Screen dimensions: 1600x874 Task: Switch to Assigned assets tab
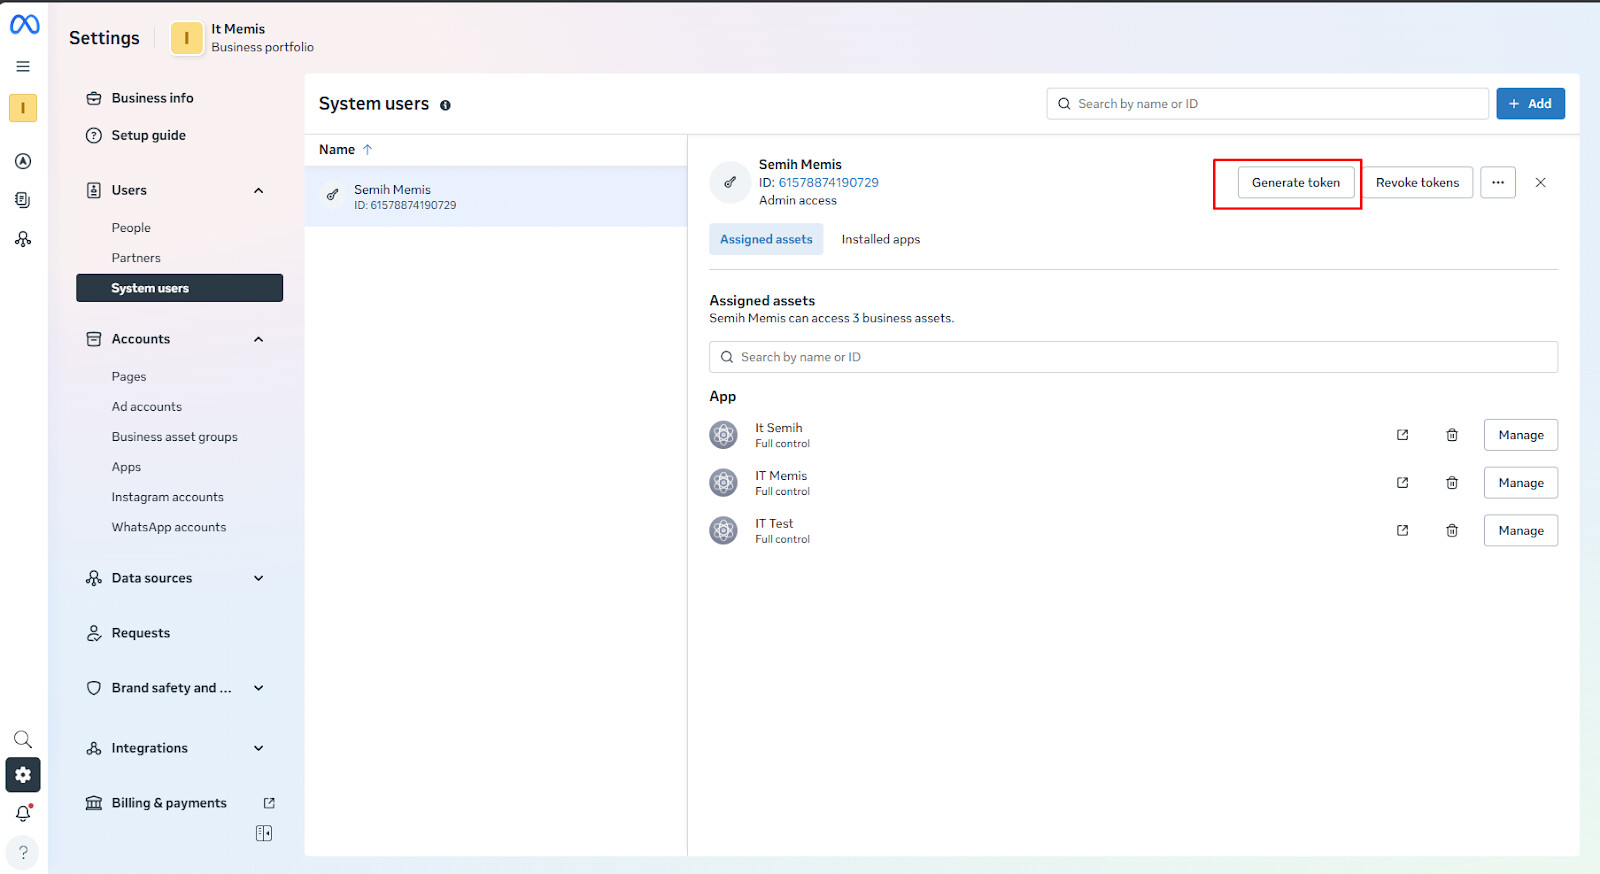pyautogui.click(x=766, y=240)
